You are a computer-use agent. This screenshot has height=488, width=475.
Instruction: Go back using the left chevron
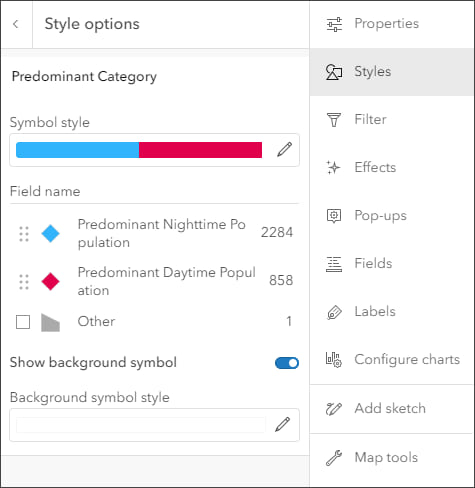pyautogui.click(x=16, y=24)
